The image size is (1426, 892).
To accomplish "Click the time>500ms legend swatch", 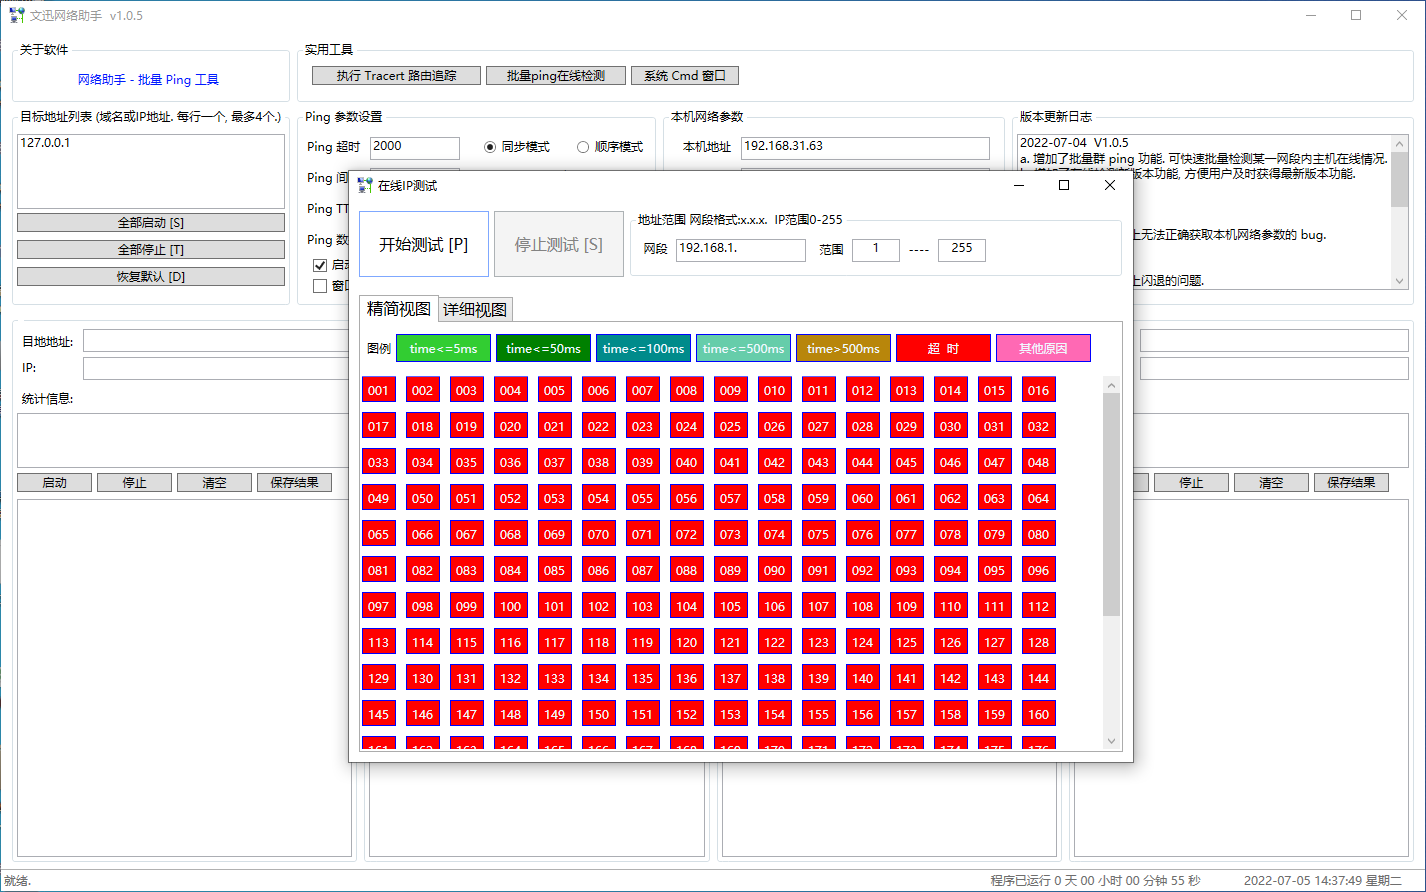I will [x=843, y=348].
